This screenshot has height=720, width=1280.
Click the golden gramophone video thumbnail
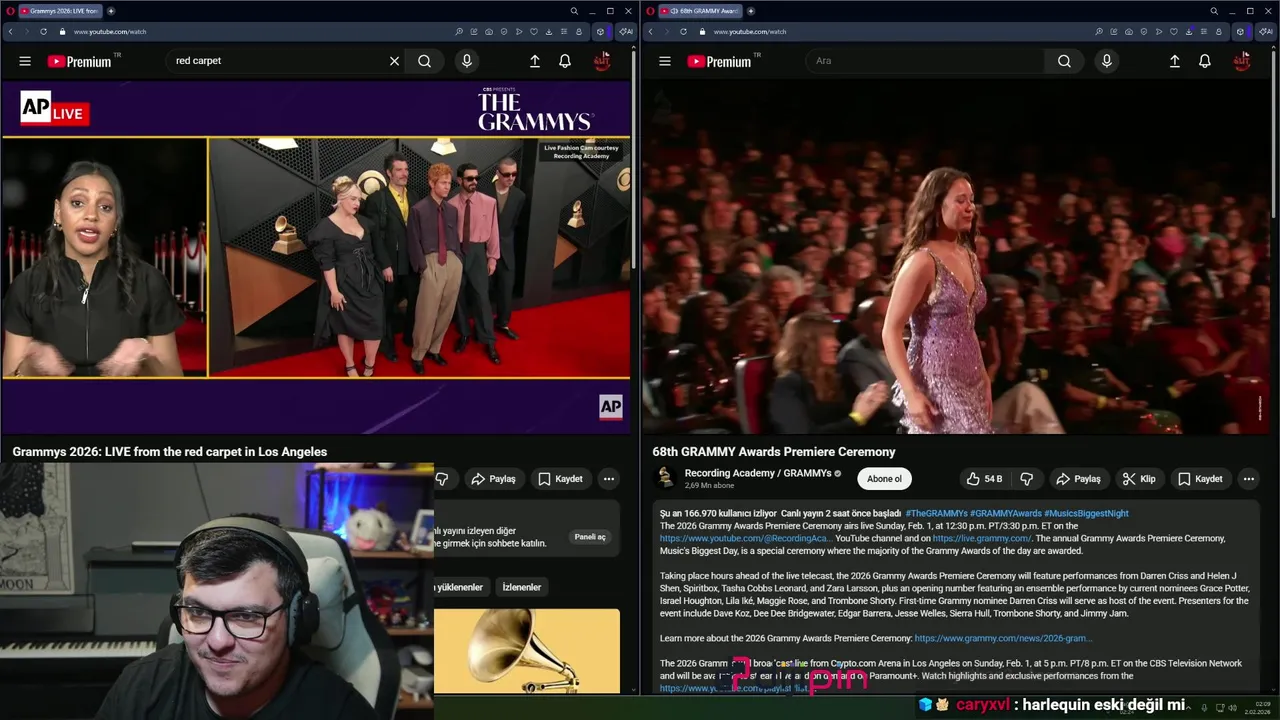click(x=527, y=650)
